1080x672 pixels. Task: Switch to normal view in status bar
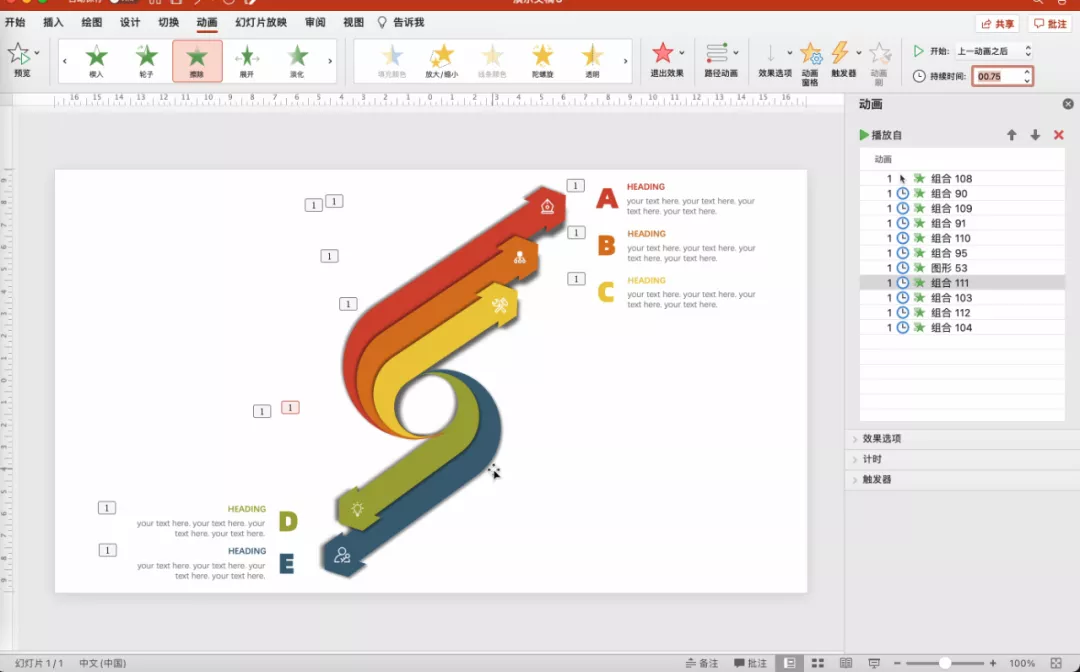click(x=789, y=663)
